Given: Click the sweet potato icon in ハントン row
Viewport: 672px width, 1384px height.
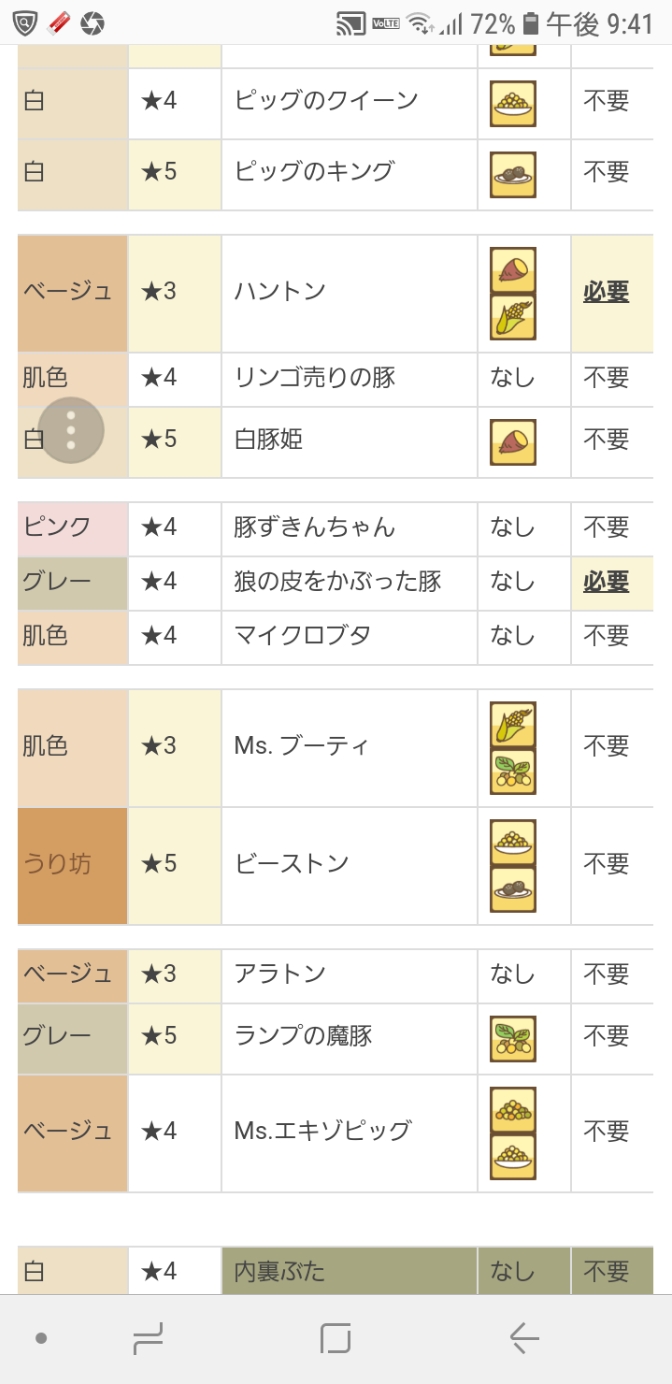Looking at the screenshot, I should point(513,270).
